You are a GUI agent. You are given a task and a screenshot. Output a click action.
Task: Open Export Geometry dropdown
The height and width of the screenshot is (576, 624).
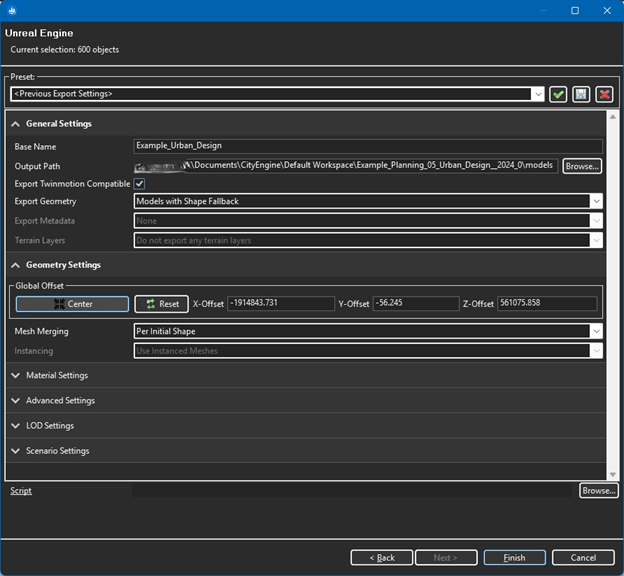596,201
